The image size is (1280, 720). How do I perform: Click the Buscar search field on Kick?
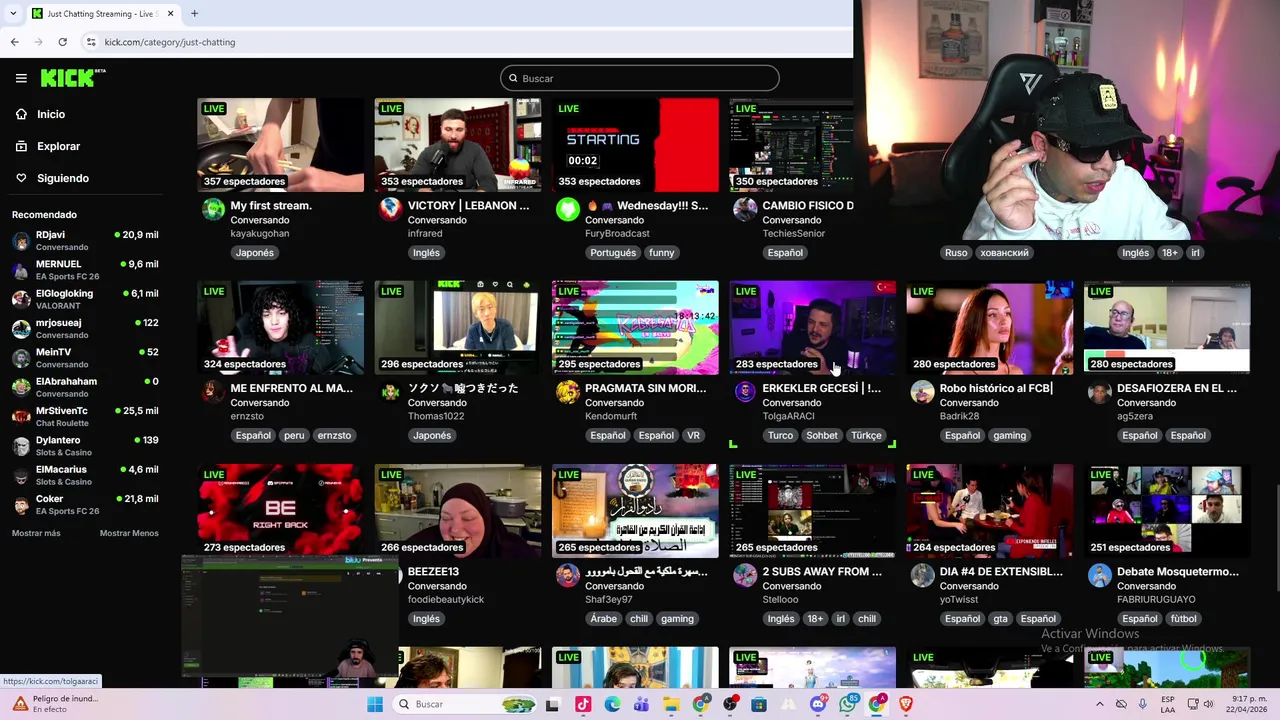(x=640, y=78)
